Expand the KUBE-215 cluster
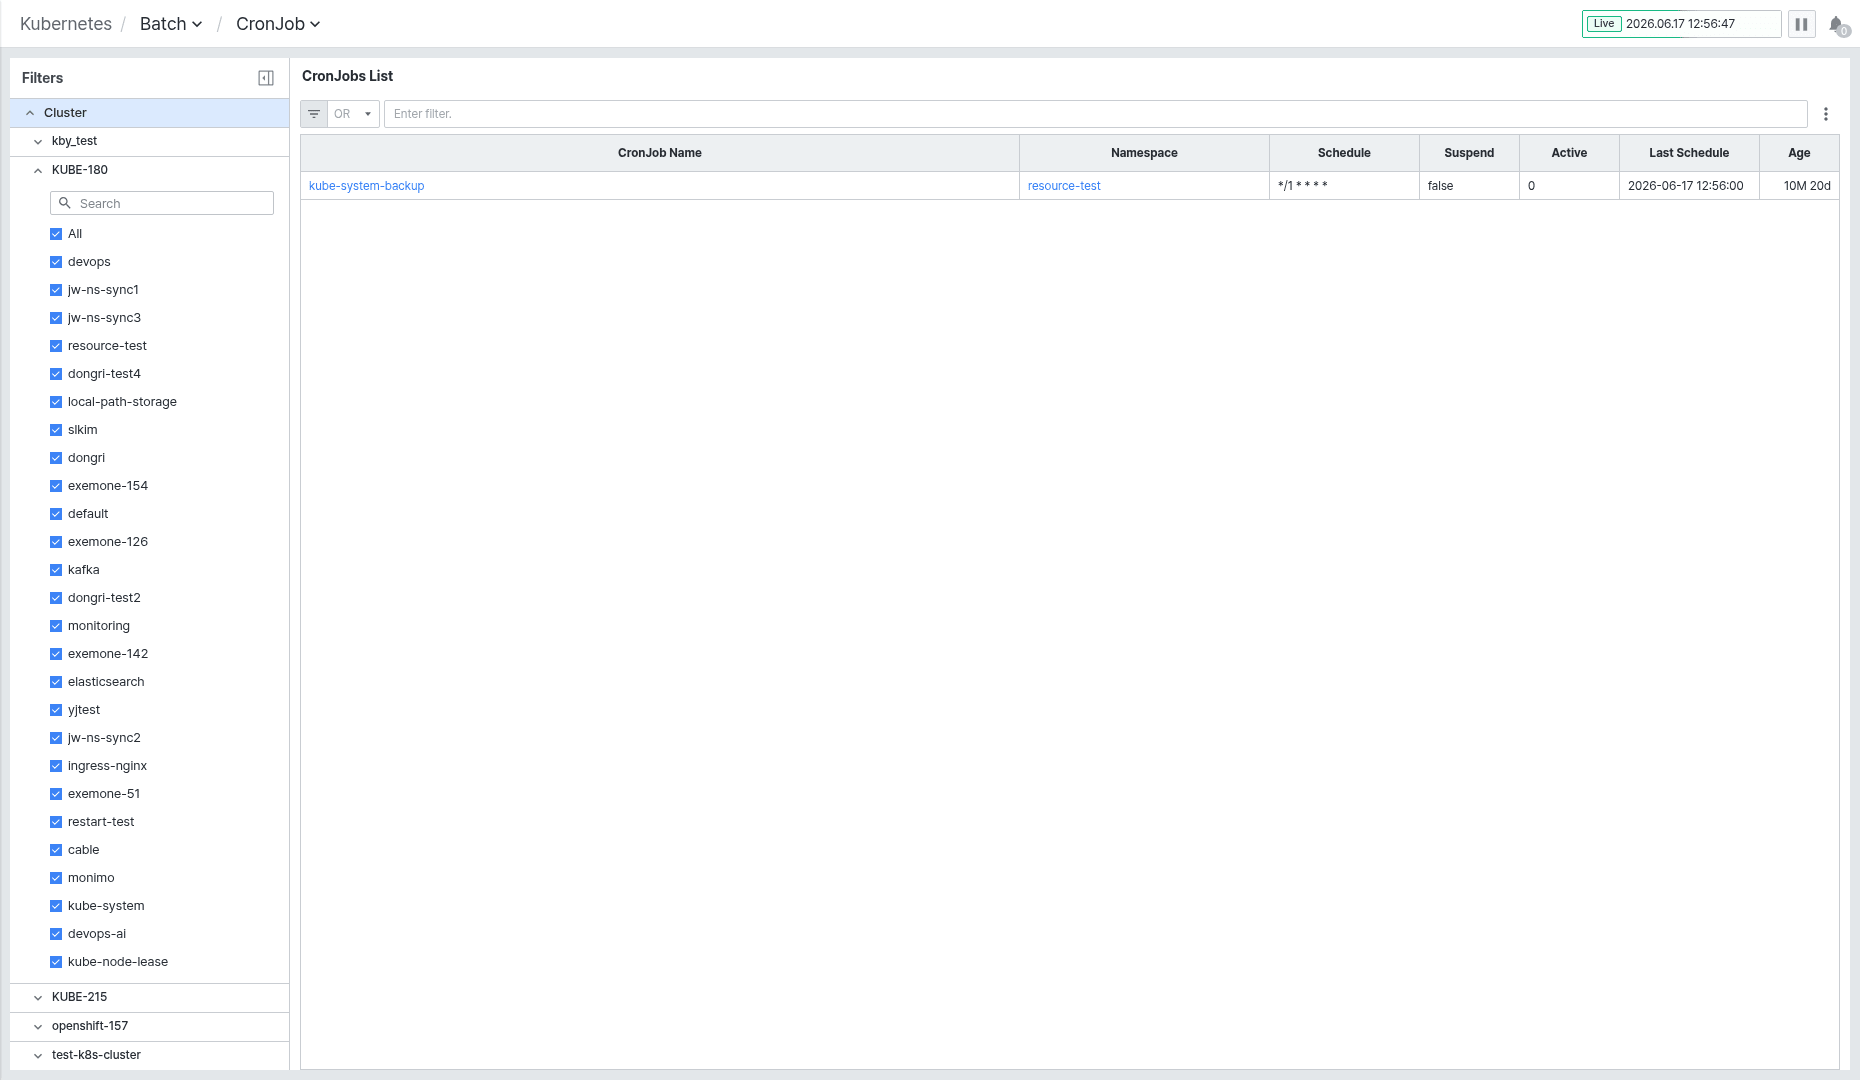Viewport: 1860px width, 1080px height. click(x=38, y=997)
